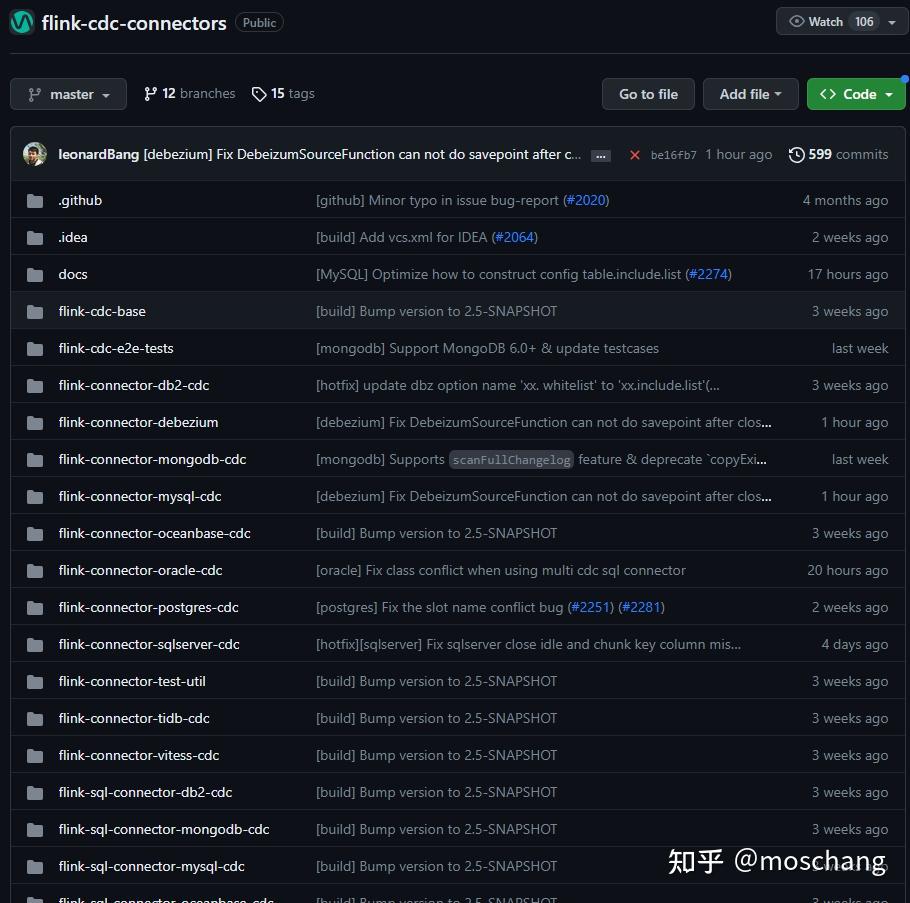Open the flink-connector-mysql-cdc folder
The height and width of the screenshot is (903, 910).
[x=140, y=496]
